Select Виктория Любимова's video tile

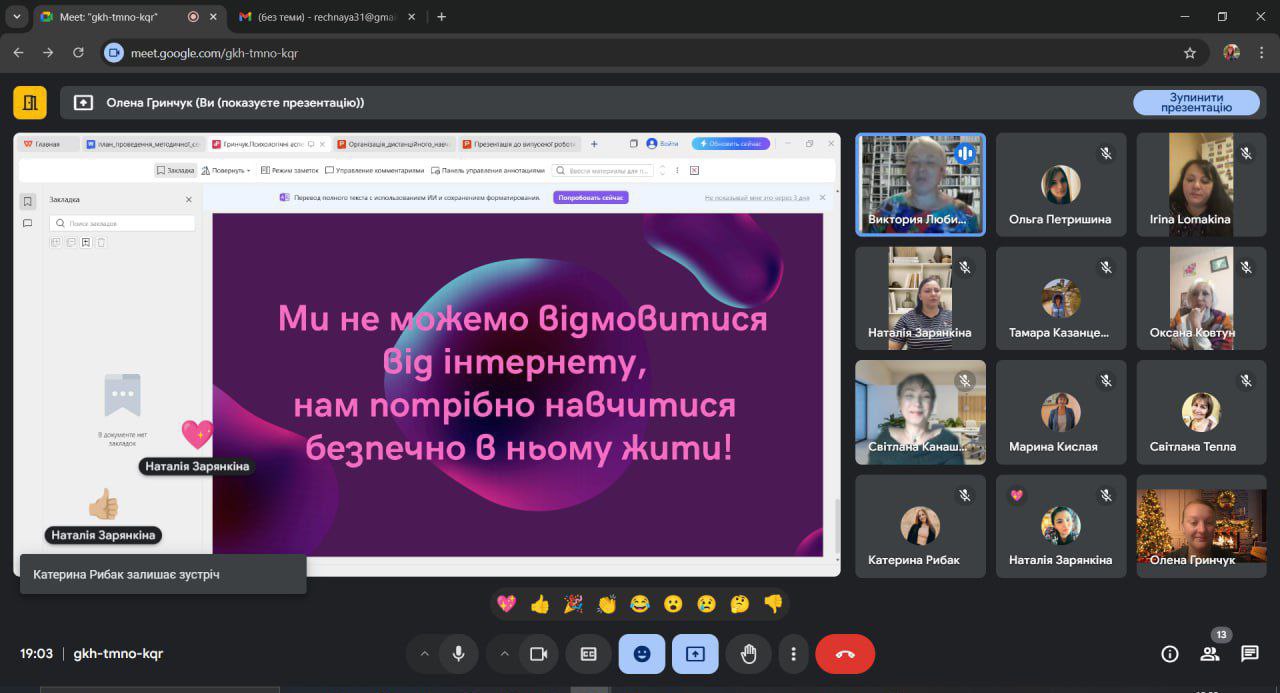[920, 185]
